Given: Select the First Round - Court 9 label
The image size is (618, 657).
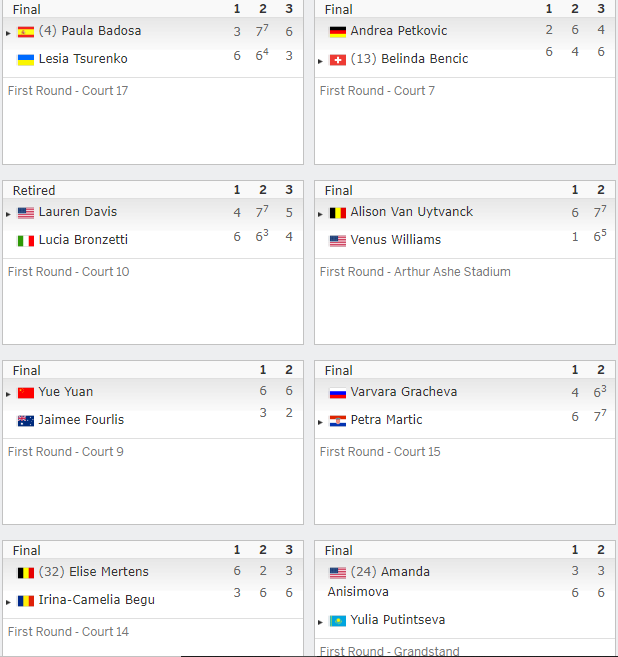Looking at the screenshot, I should coord(66,452).
